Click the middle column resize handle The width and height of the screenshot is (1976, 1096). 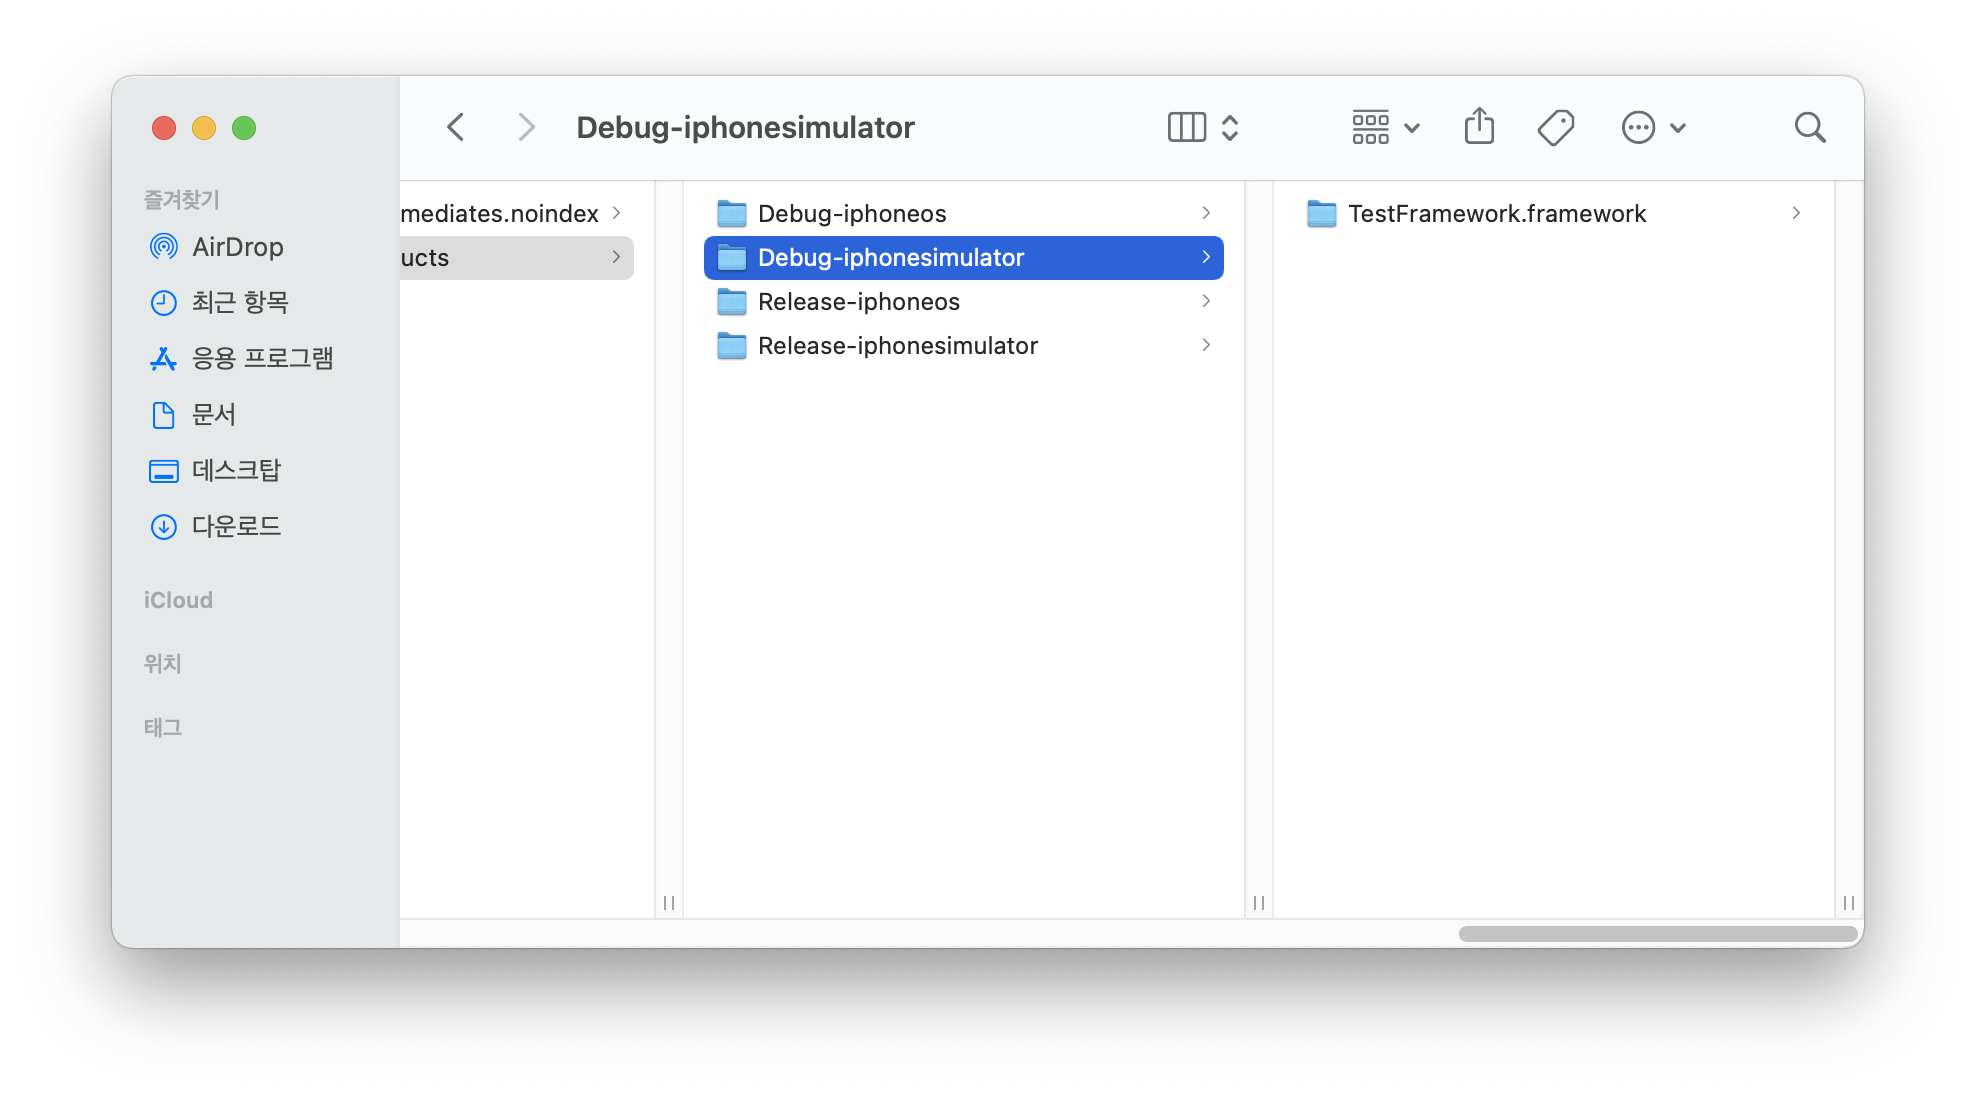1259,903
